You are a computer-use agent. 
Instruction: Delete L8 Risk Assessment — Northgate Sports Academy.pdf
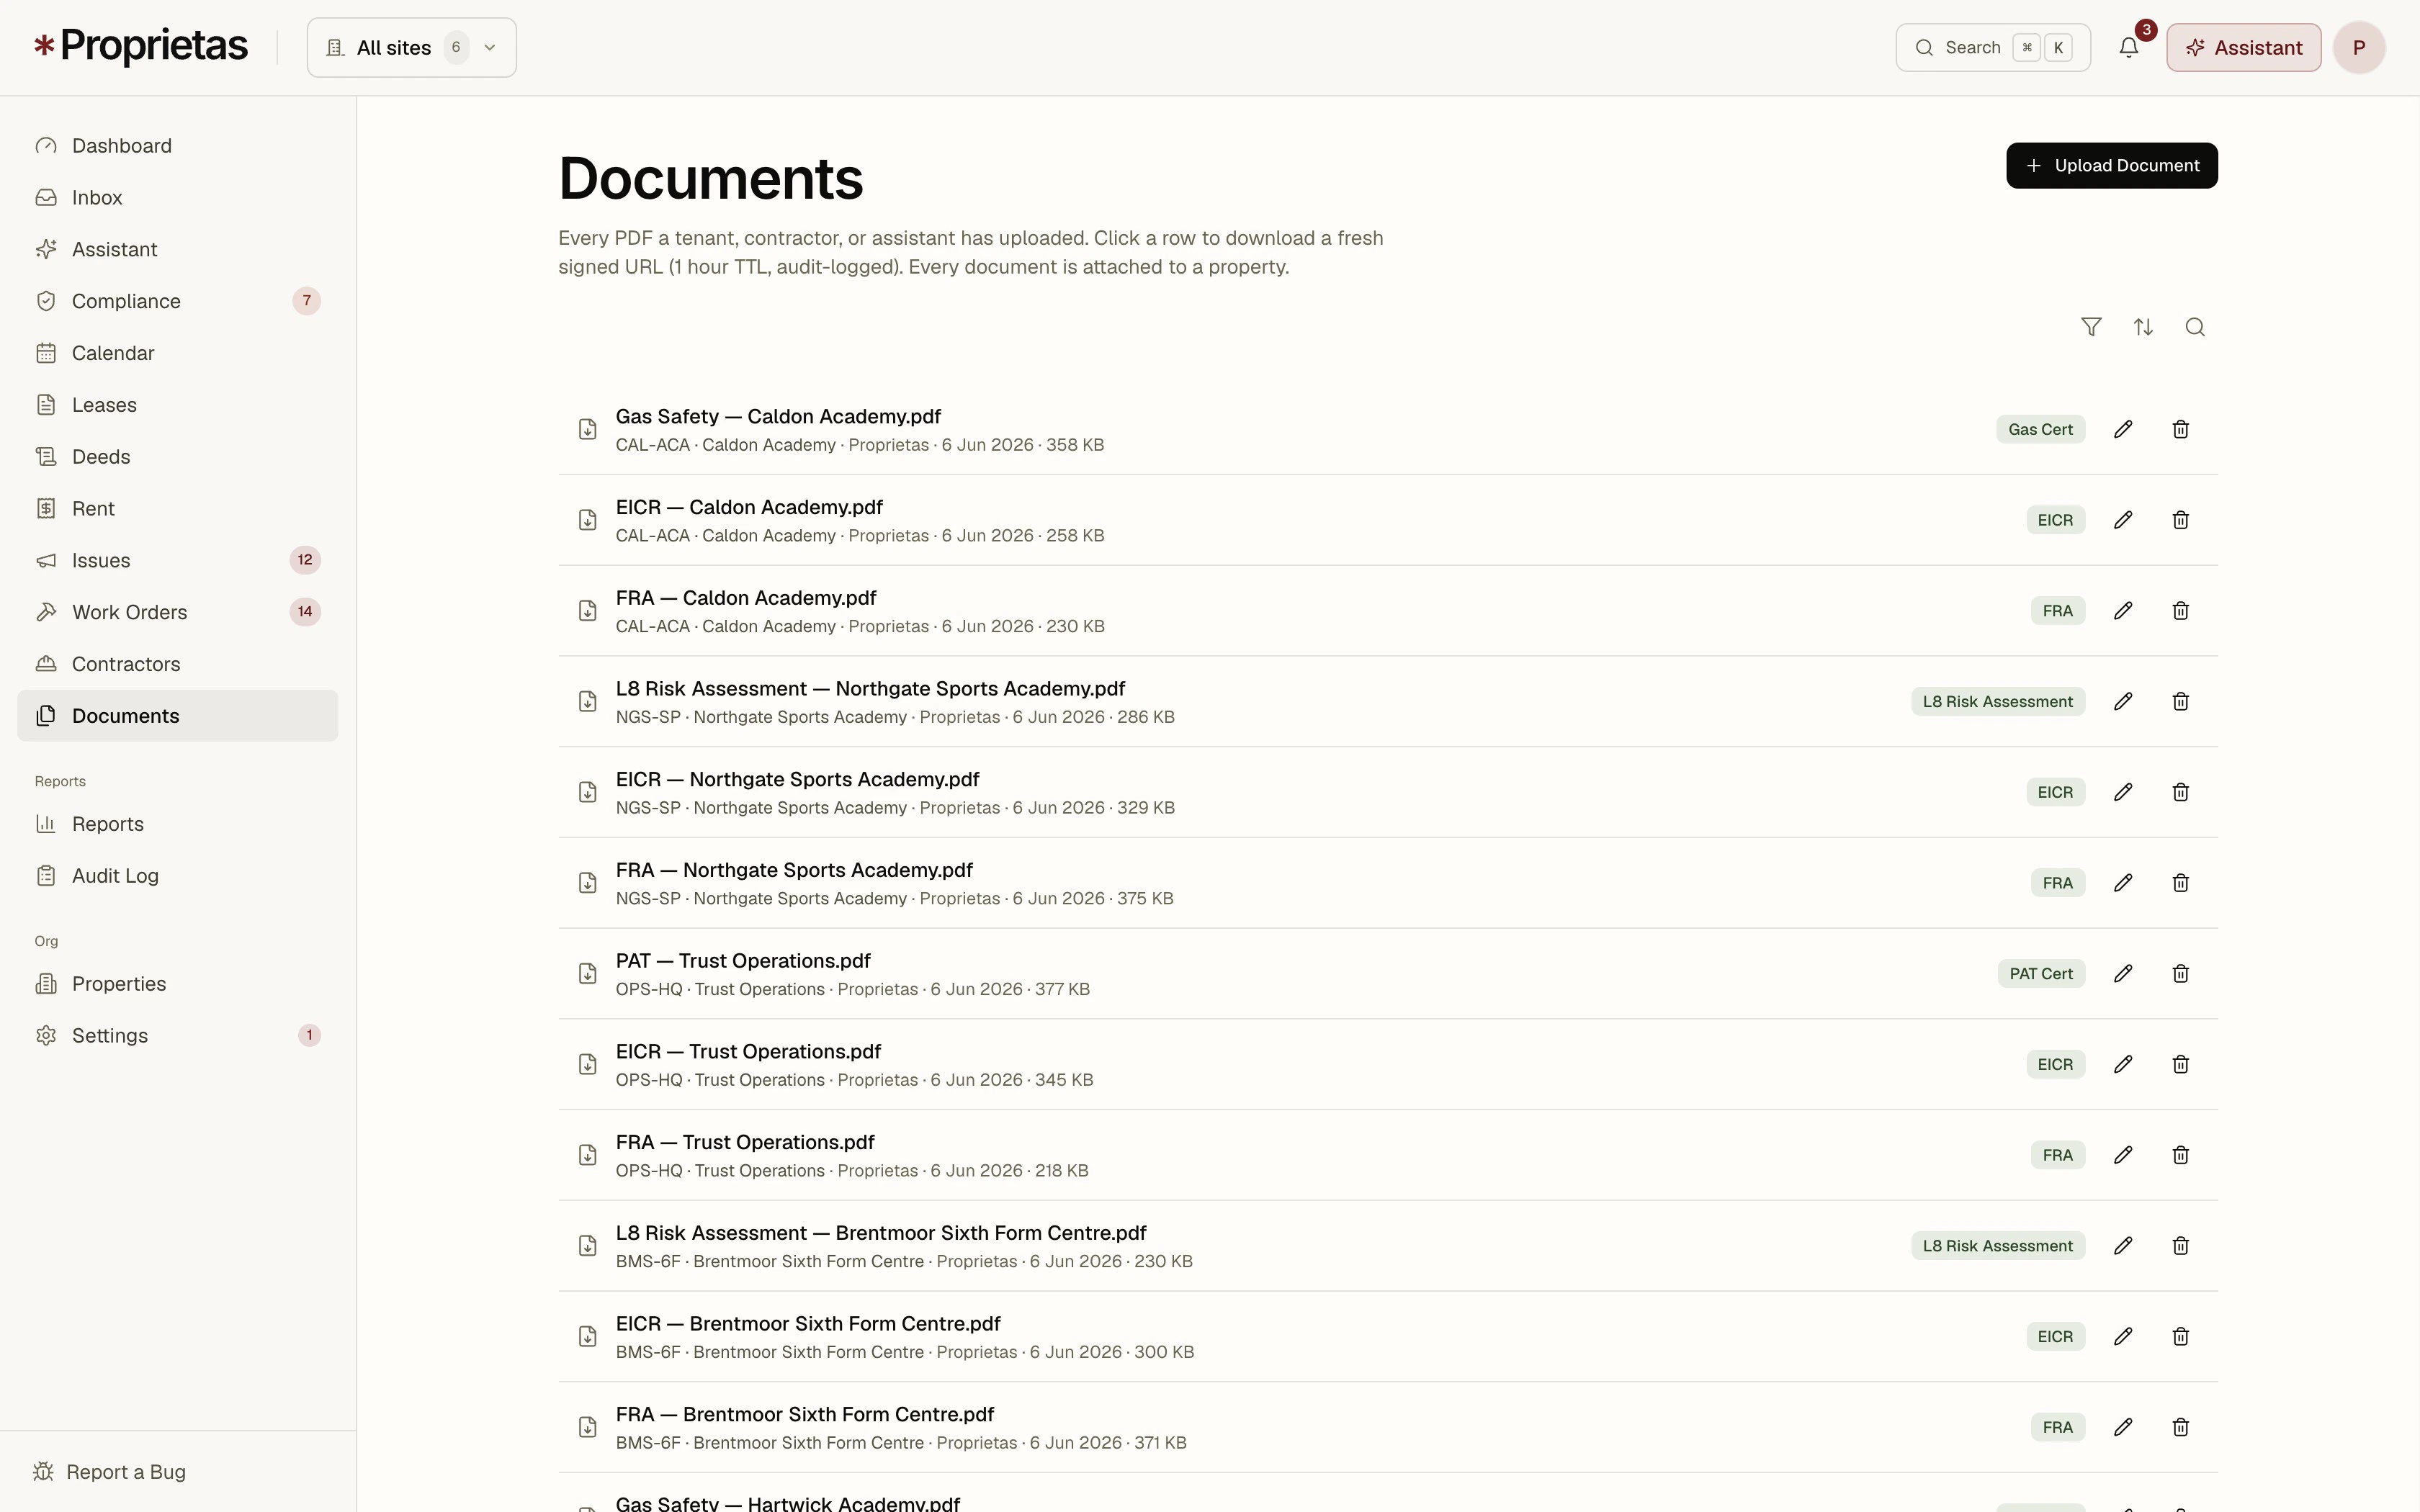click(2181, 701)
